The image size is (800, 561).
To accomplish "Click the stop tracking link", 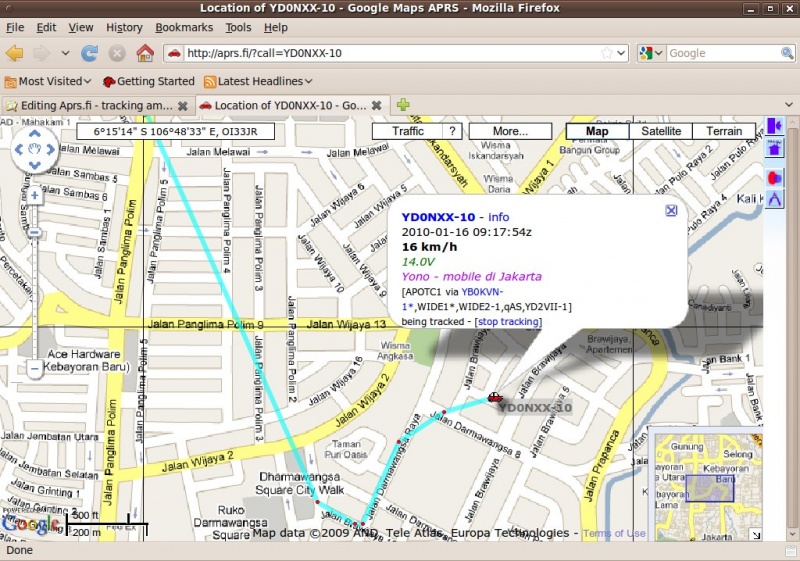I will pos(510,322).
